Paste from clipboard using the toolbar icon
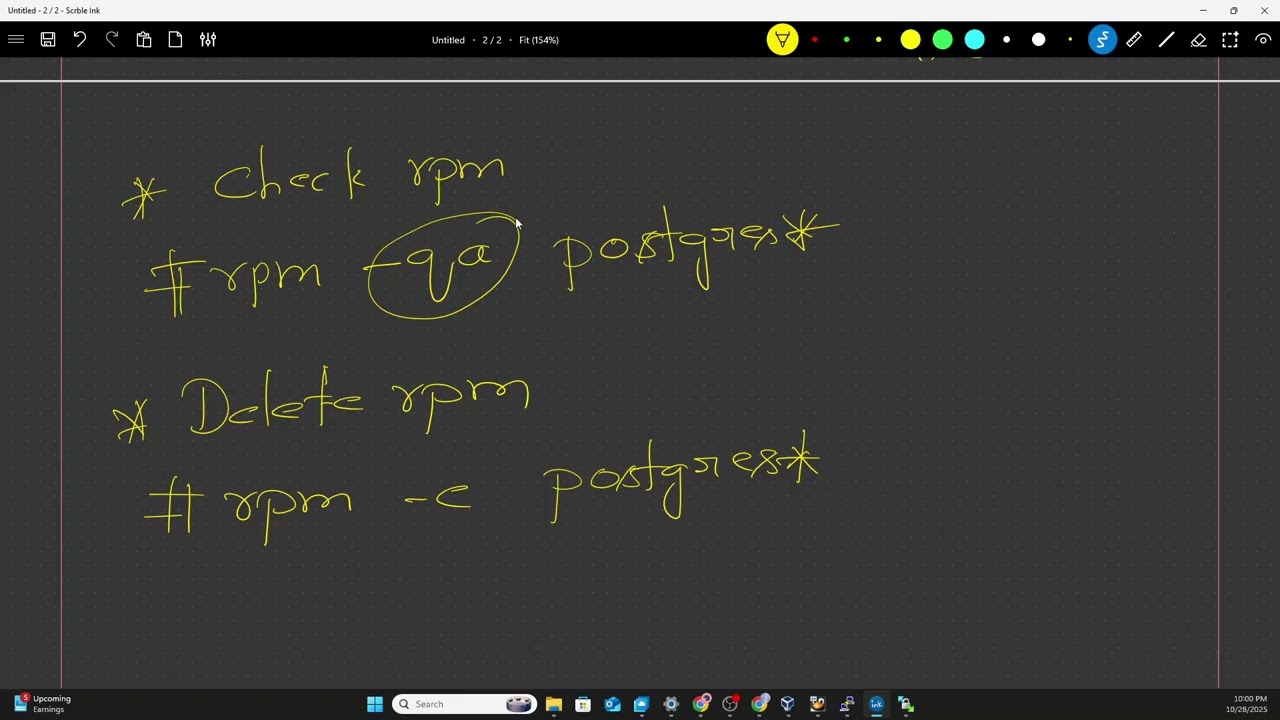The height and width of the screenshot is (720, 1280). pos(144,40)
